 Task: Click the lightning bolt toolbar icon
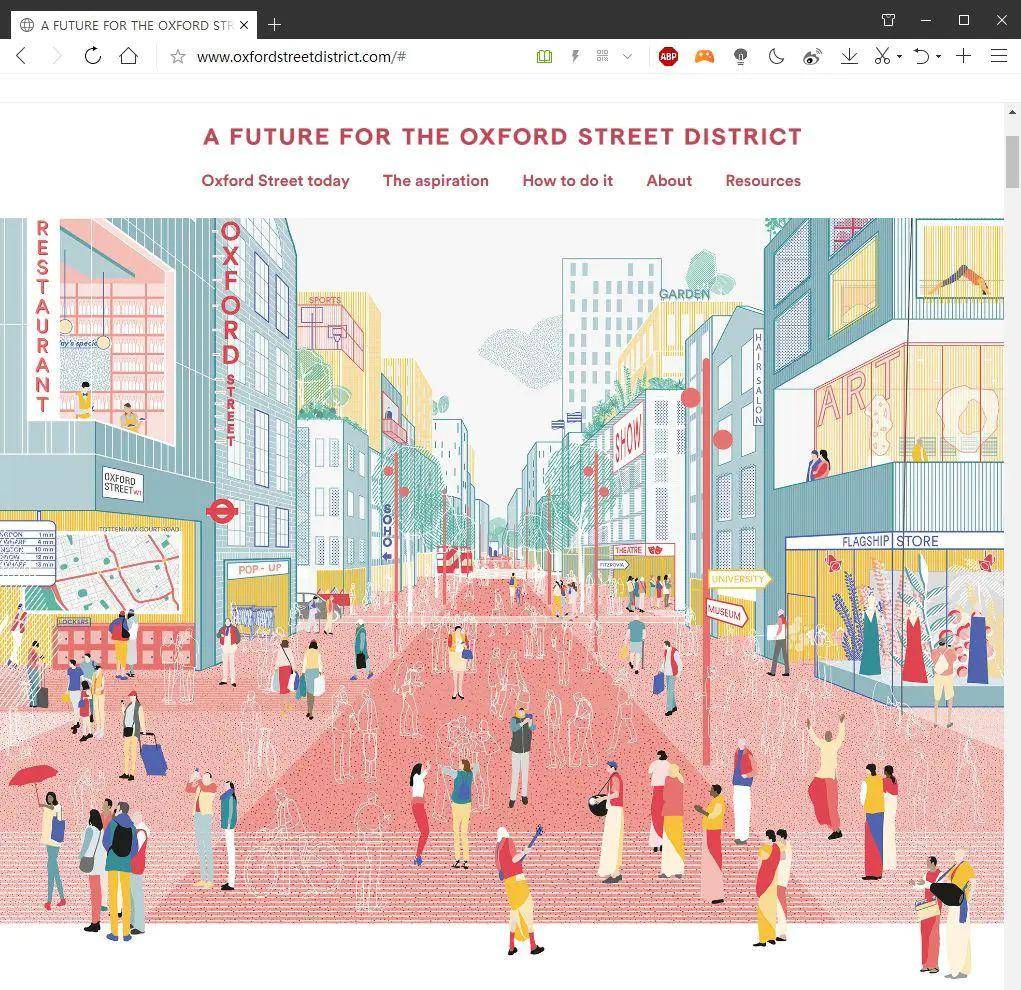(576, 57)
